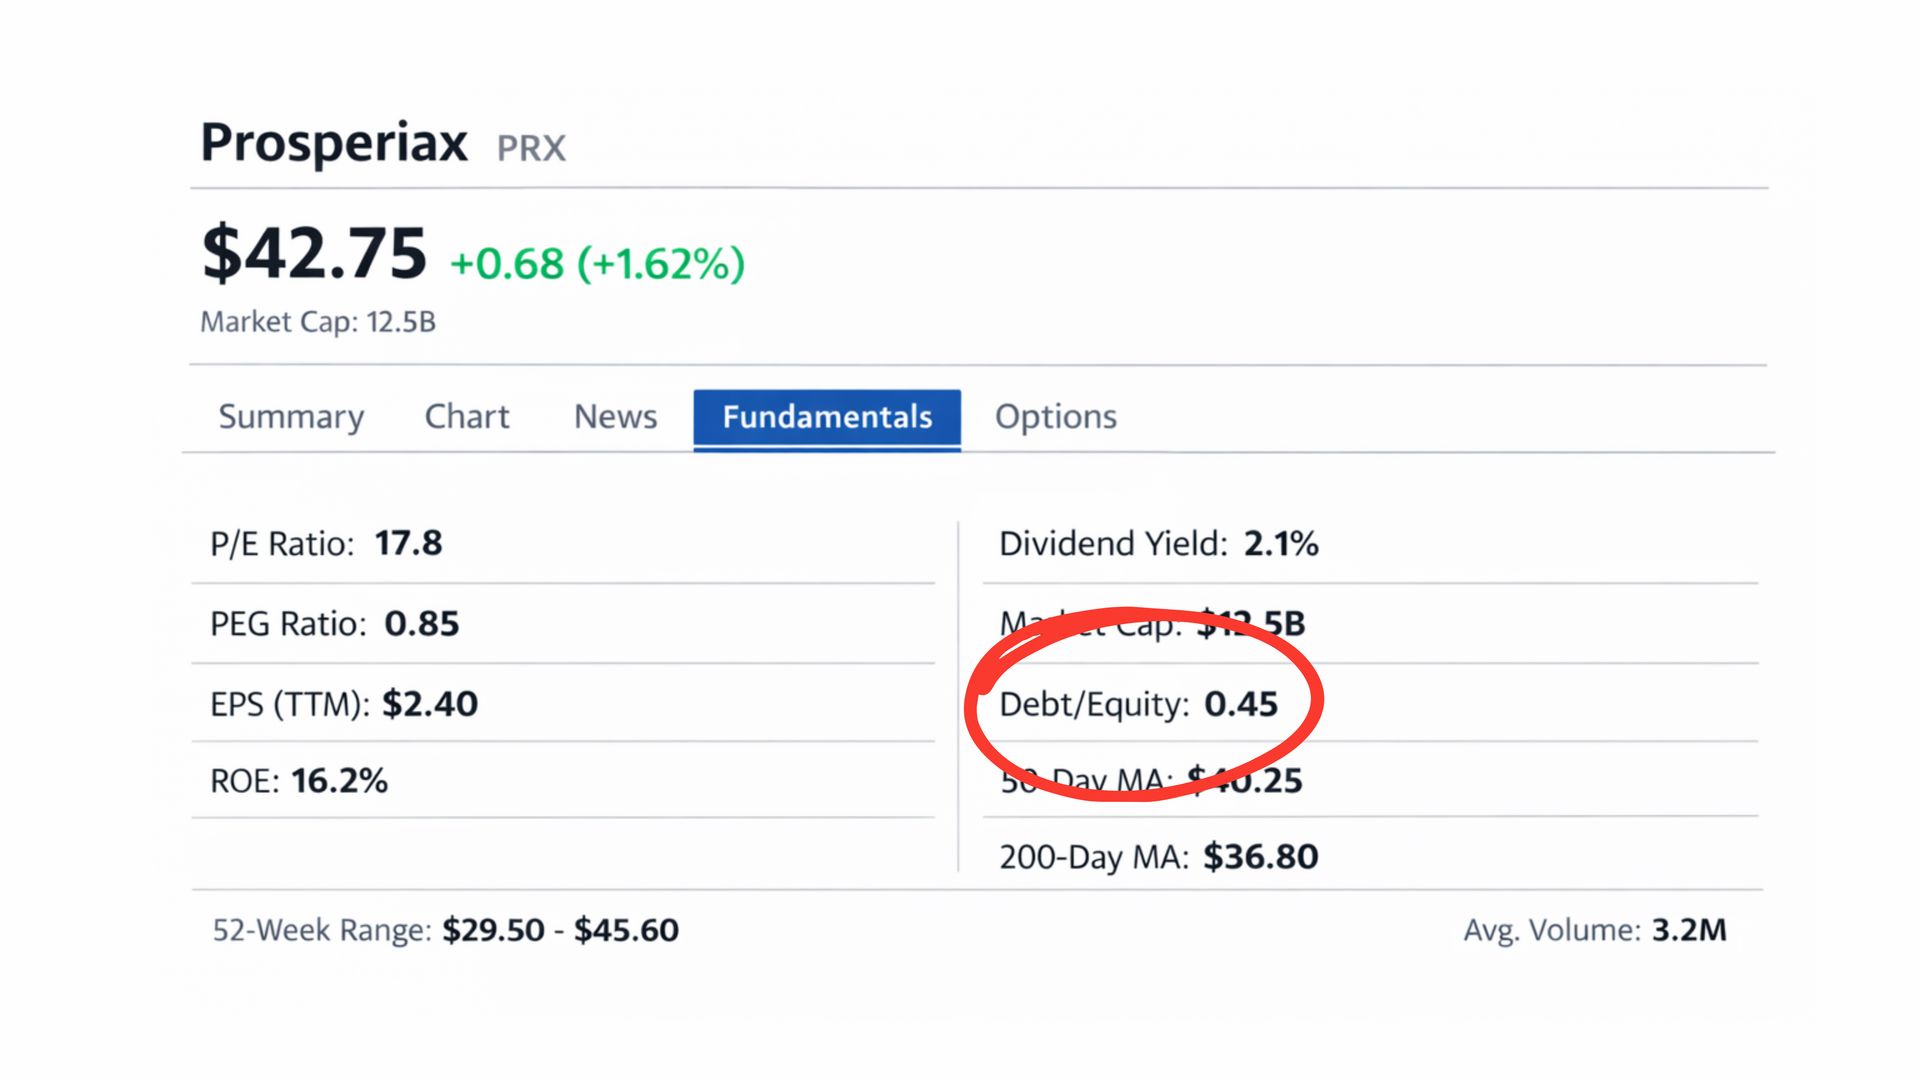Select the P/E Ratio row

click(326, 544)
